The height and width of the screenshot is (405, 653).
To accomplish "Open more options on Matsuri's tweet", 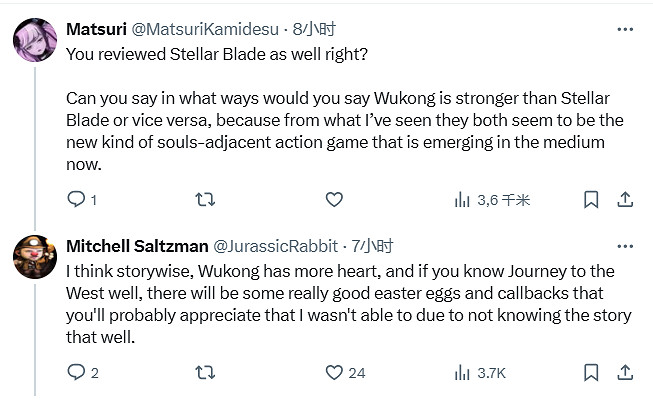I will click(x=626, y=30).
